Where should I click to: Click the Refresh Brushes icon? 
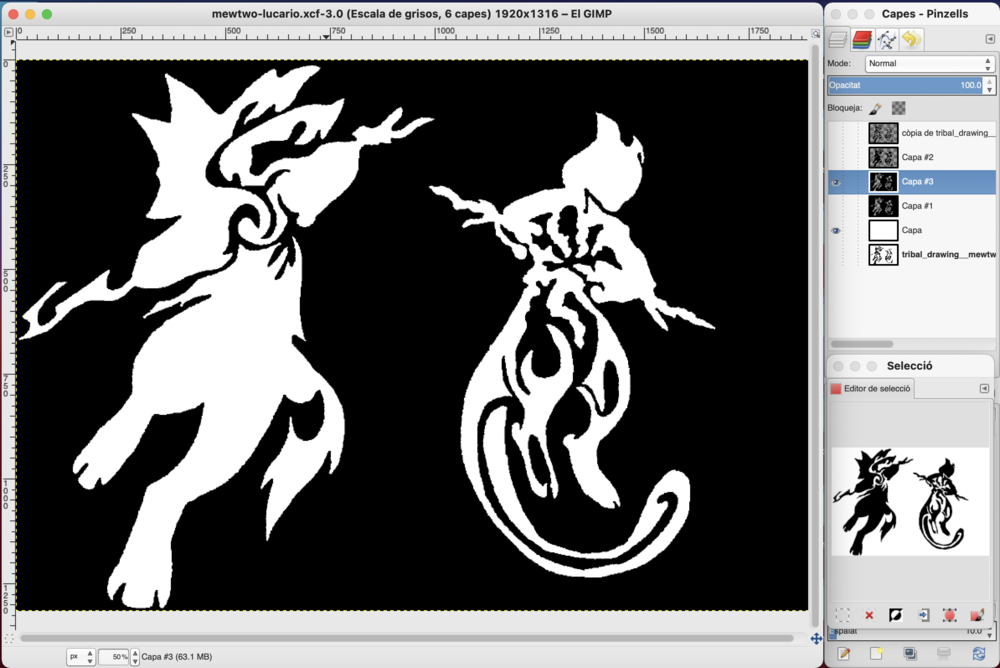pyautogui.click(x=978, y=653)
